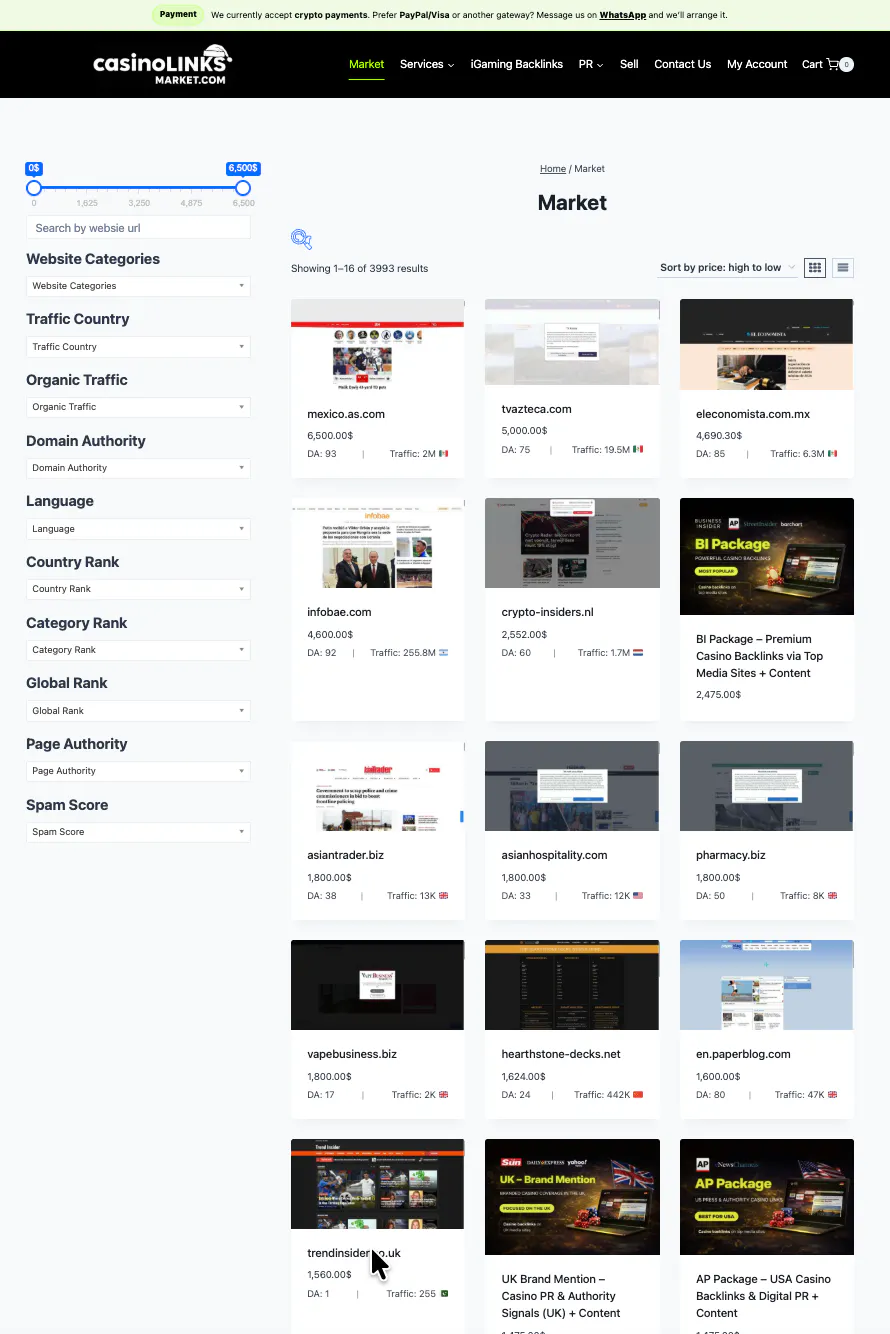Click the trendinsider thumbnail image
This screenshot has width=890, height=1334.
377,1184
